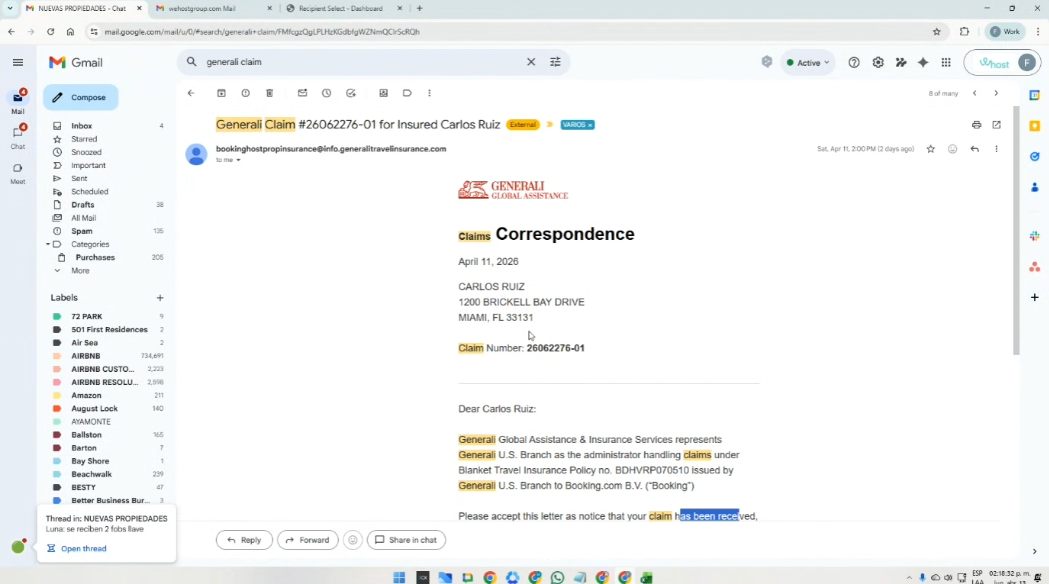Image resolution: width=1049 pixels, height=584 pixels.
Task: Mark email as unread
Action: click(302, 93)
